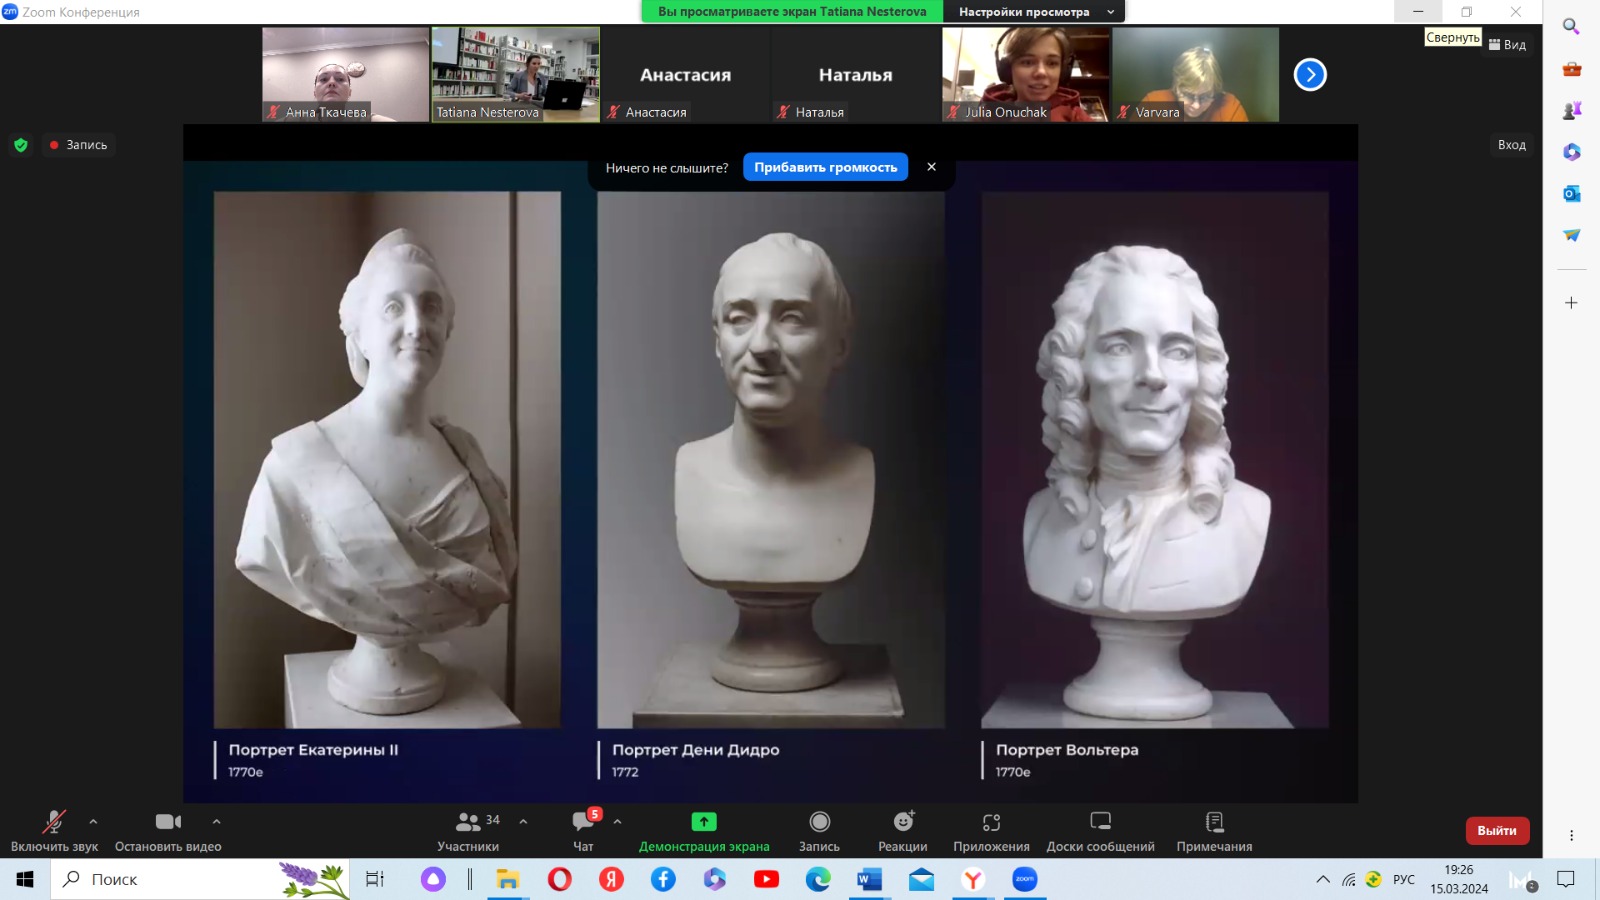Unmute microphone with Включить звук
The image size is (1600, 900).
54,822
